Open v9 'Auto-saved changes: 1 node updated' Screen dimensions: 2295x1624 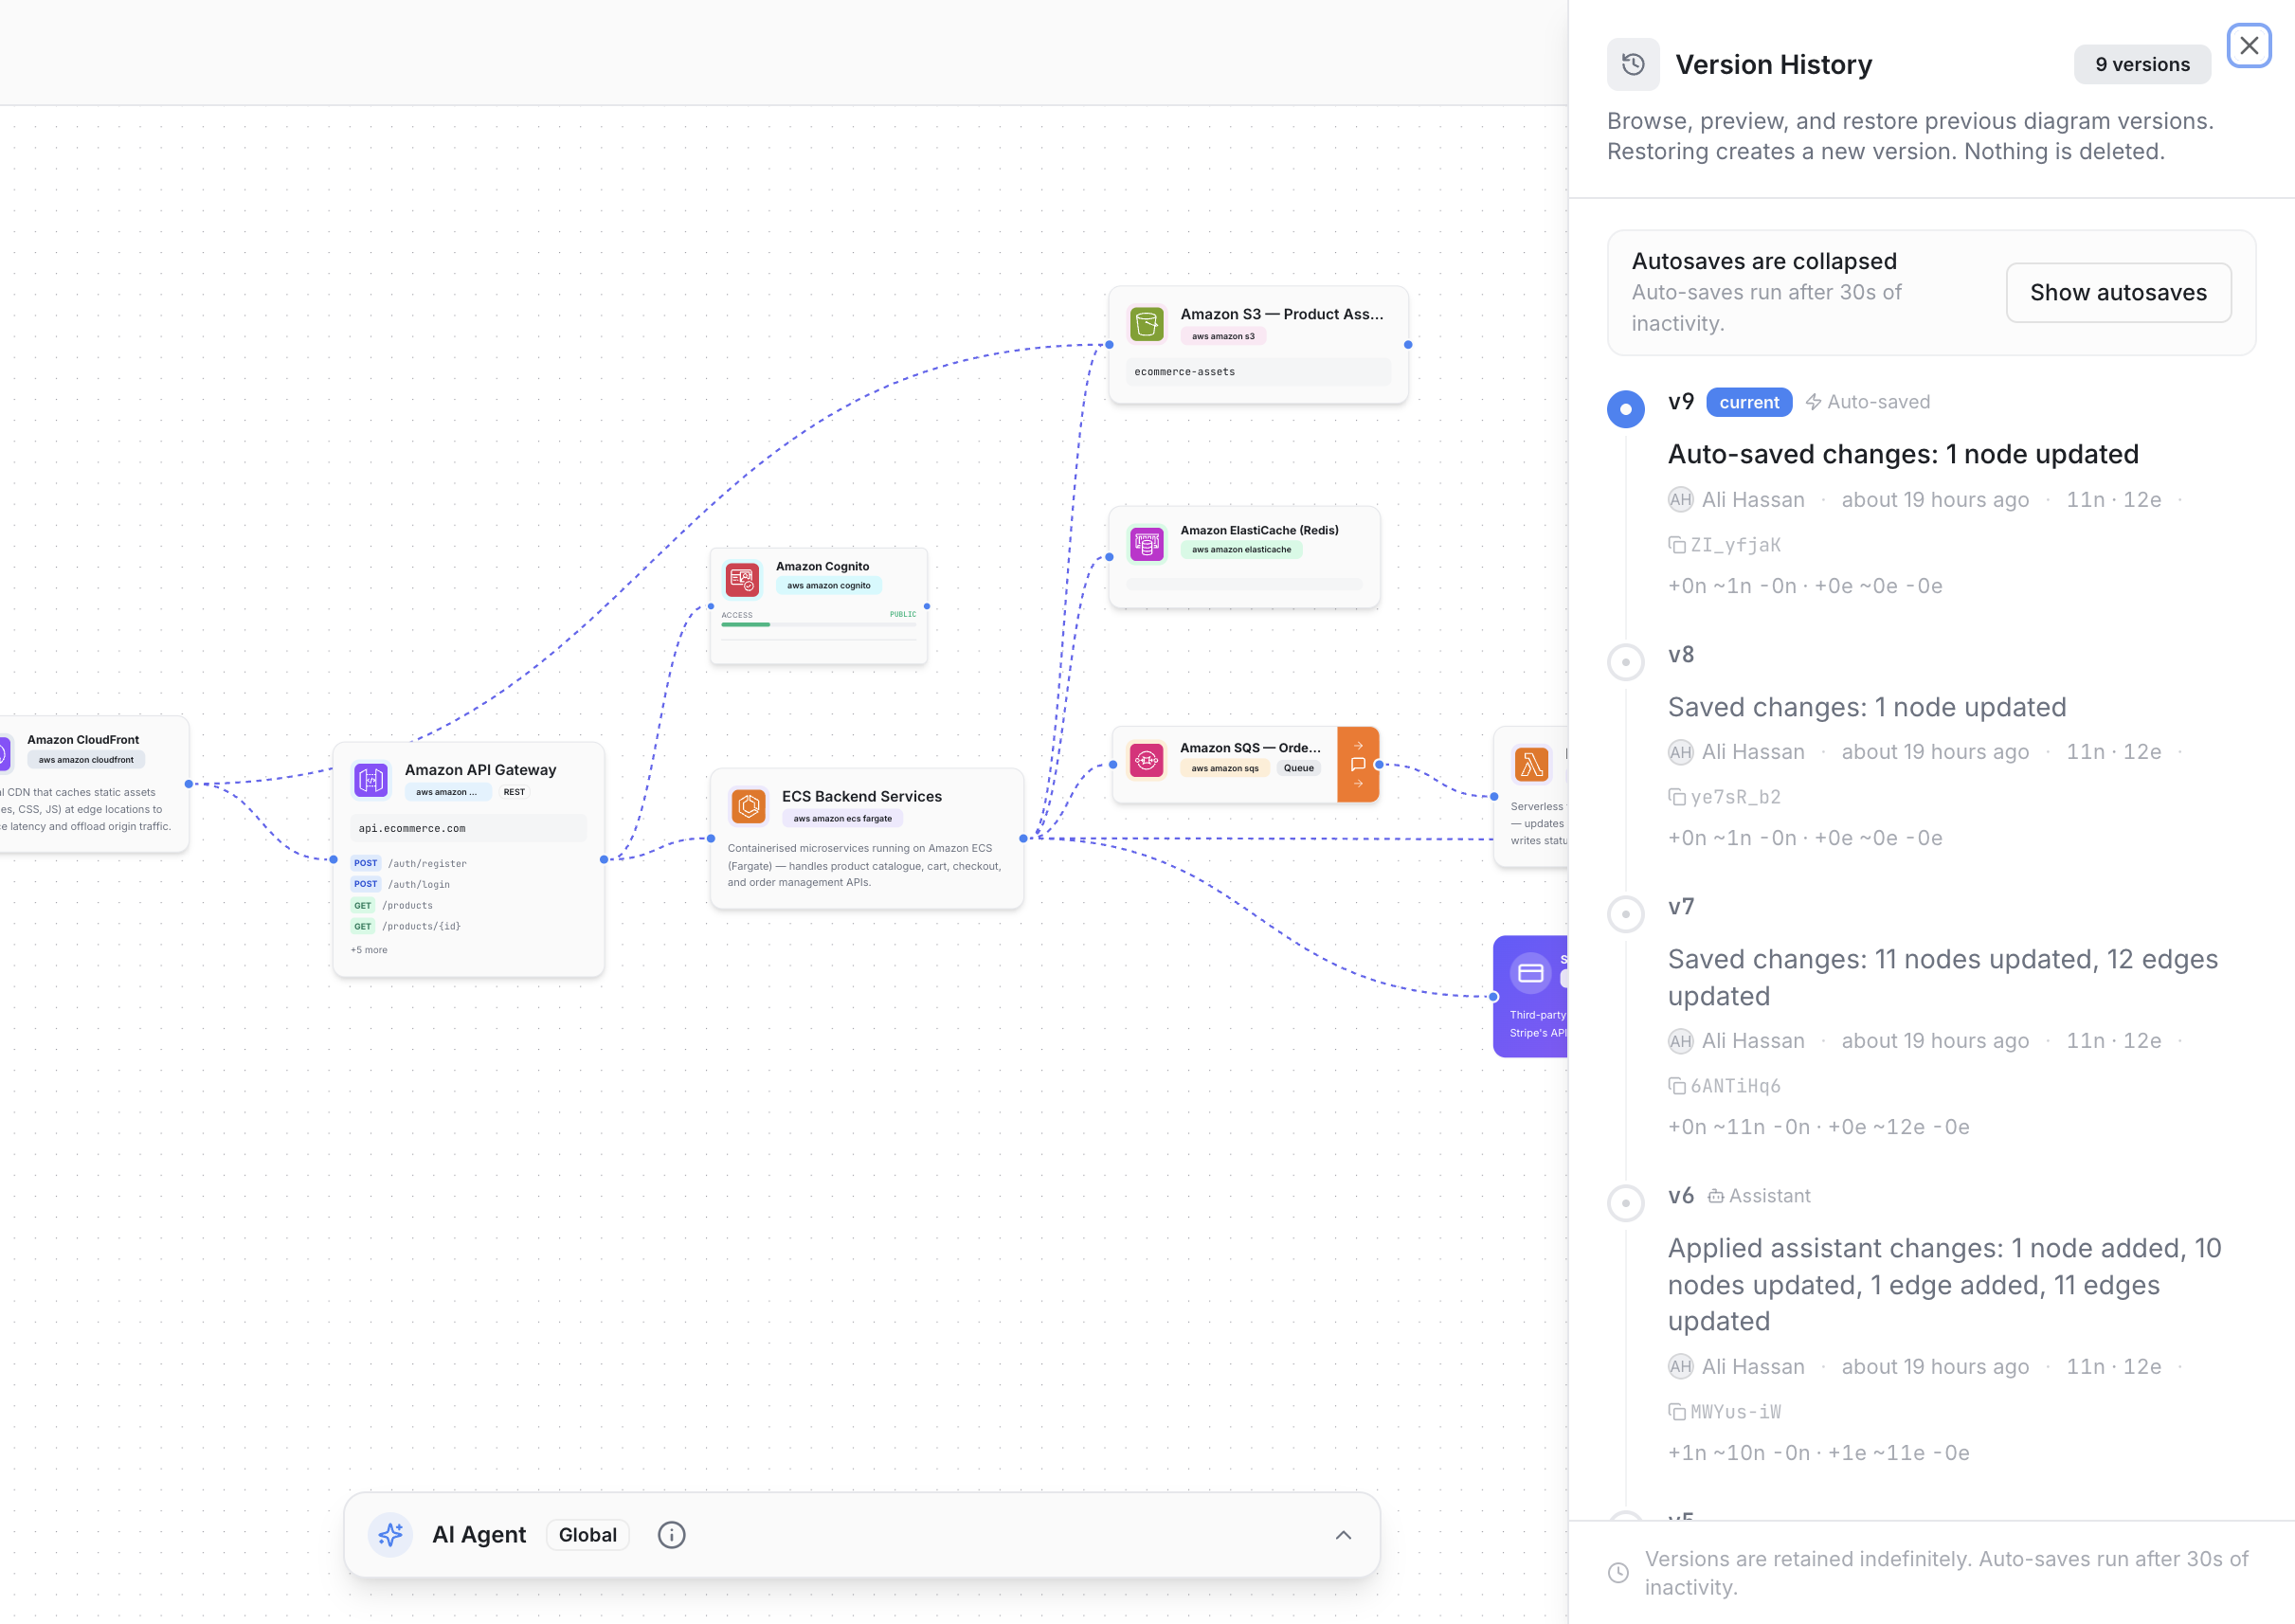pyautogui.click(x=1902, y=455)
